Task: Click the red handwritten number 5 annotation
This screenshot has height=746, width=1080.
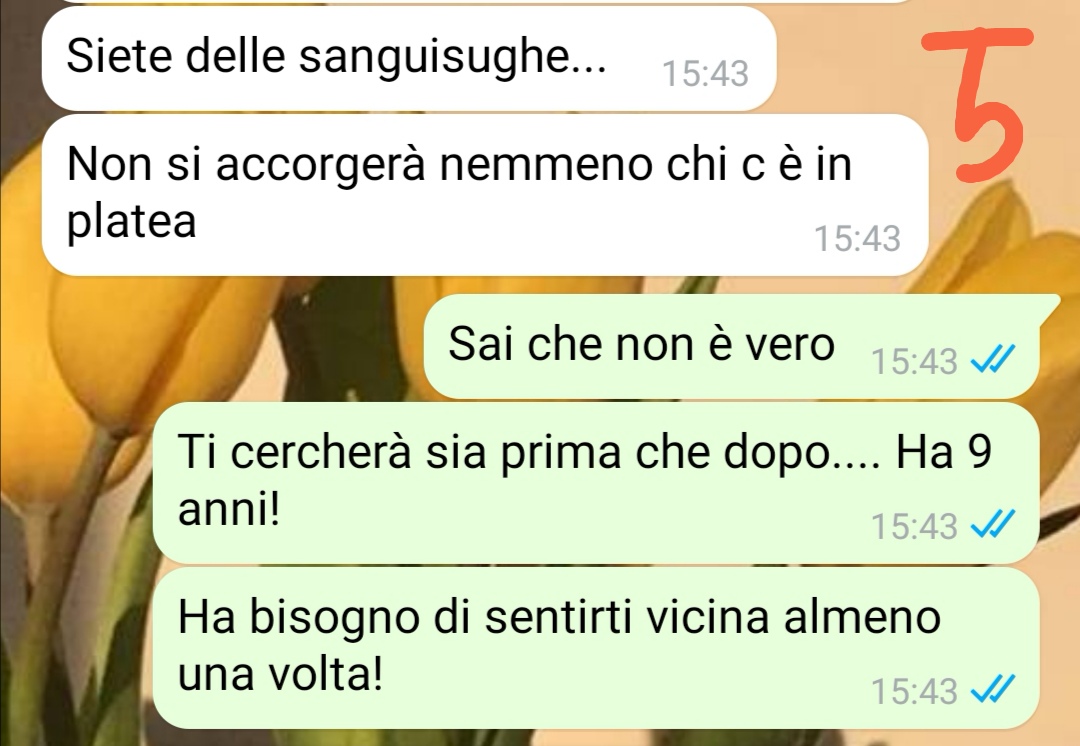Action: coord(979,103)
